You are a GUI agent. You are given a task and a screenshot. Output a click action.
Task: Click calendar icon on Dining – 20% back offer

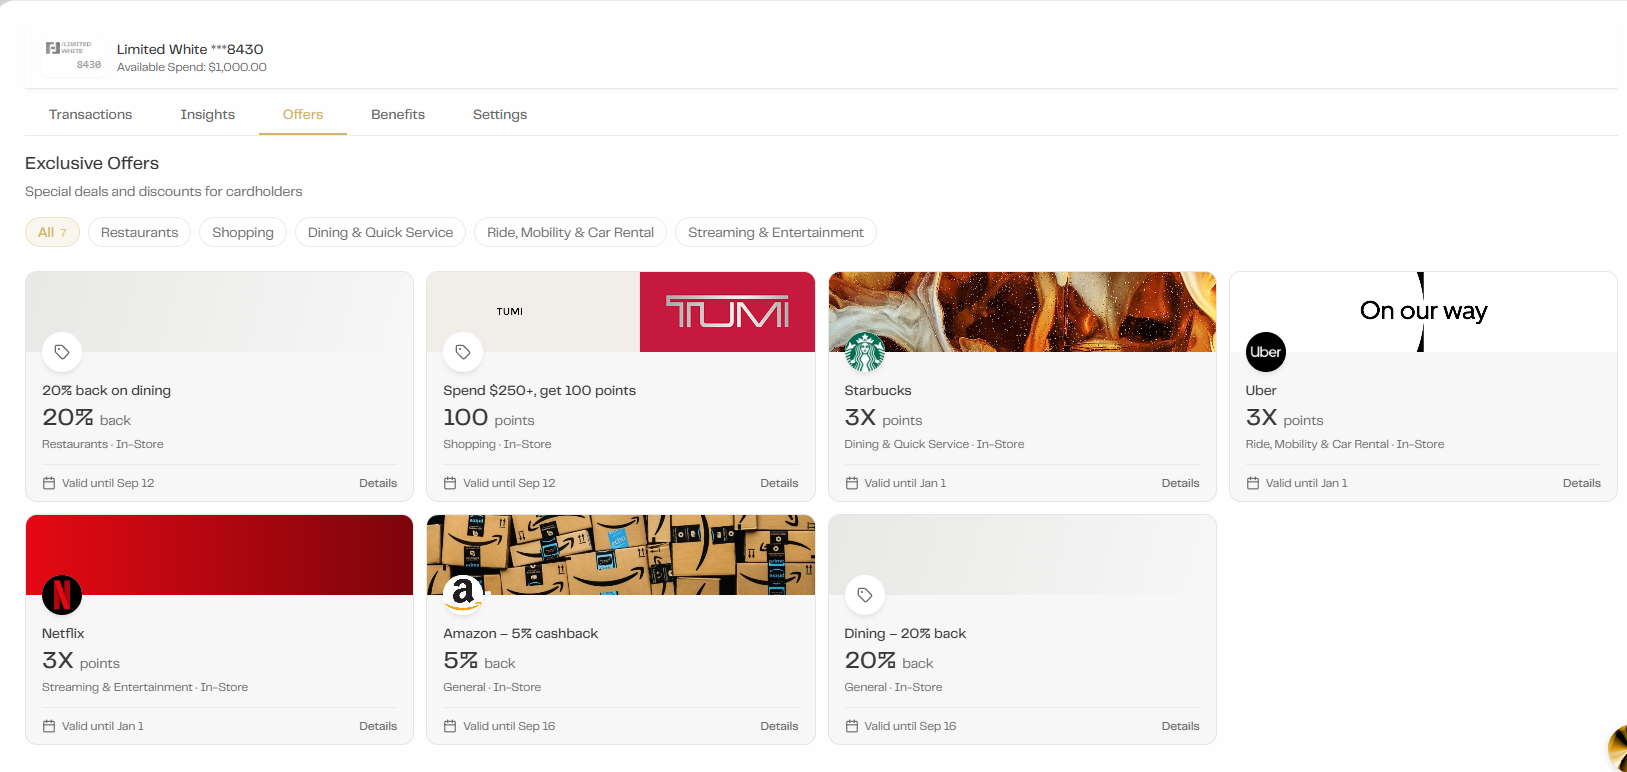pos(852,726)
